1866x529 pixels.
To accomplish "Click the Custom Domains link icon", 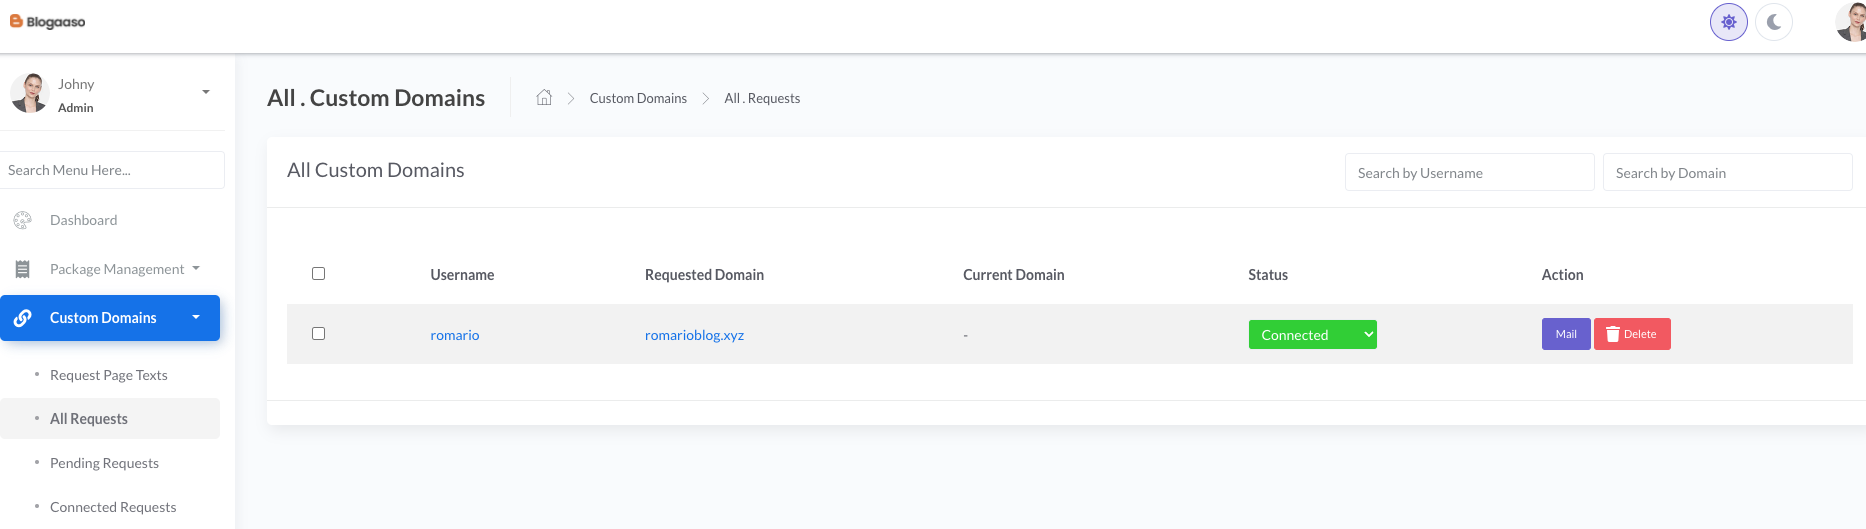I will (23, 318).
